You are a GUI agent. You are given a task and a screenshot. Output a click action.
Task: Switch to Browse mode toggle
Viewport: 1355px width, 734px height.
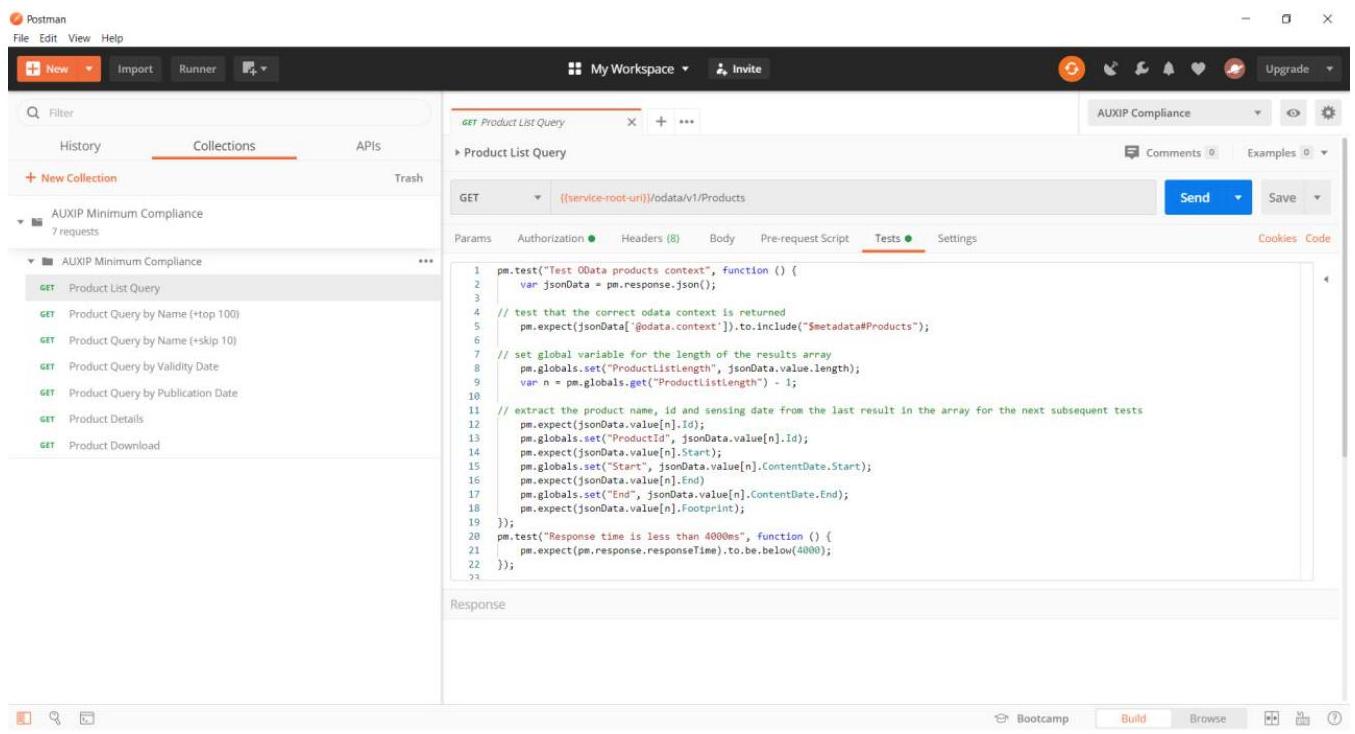pyautogui.click(x=1208, y=718)
